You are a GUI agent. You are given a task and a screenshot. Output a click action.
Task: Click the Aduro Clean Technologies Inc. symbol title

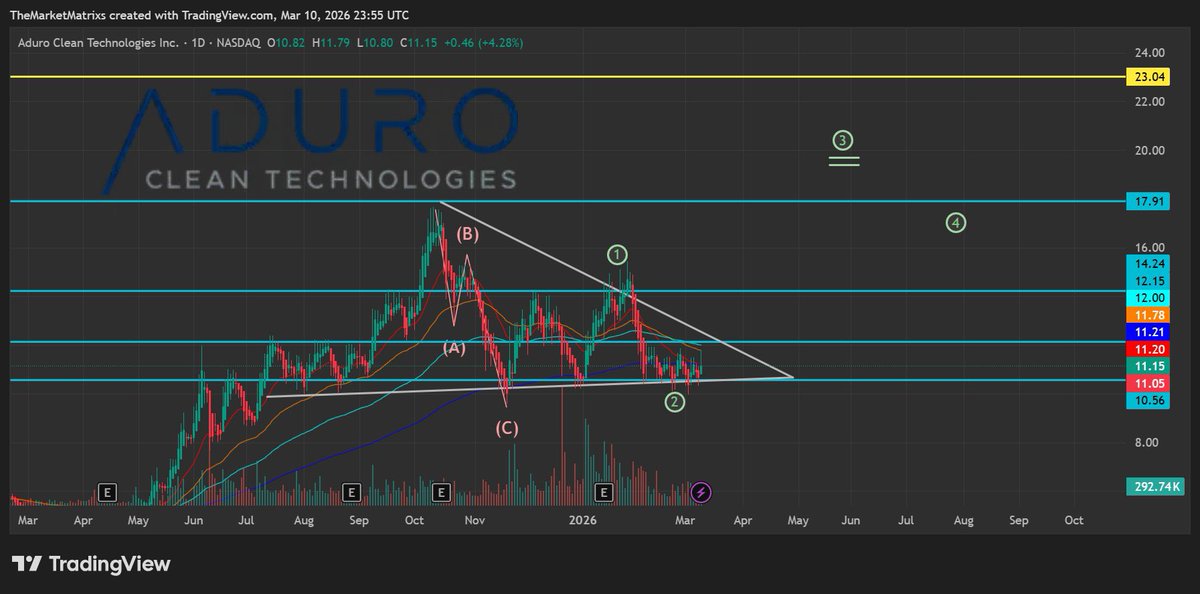(x=96, y=43)
